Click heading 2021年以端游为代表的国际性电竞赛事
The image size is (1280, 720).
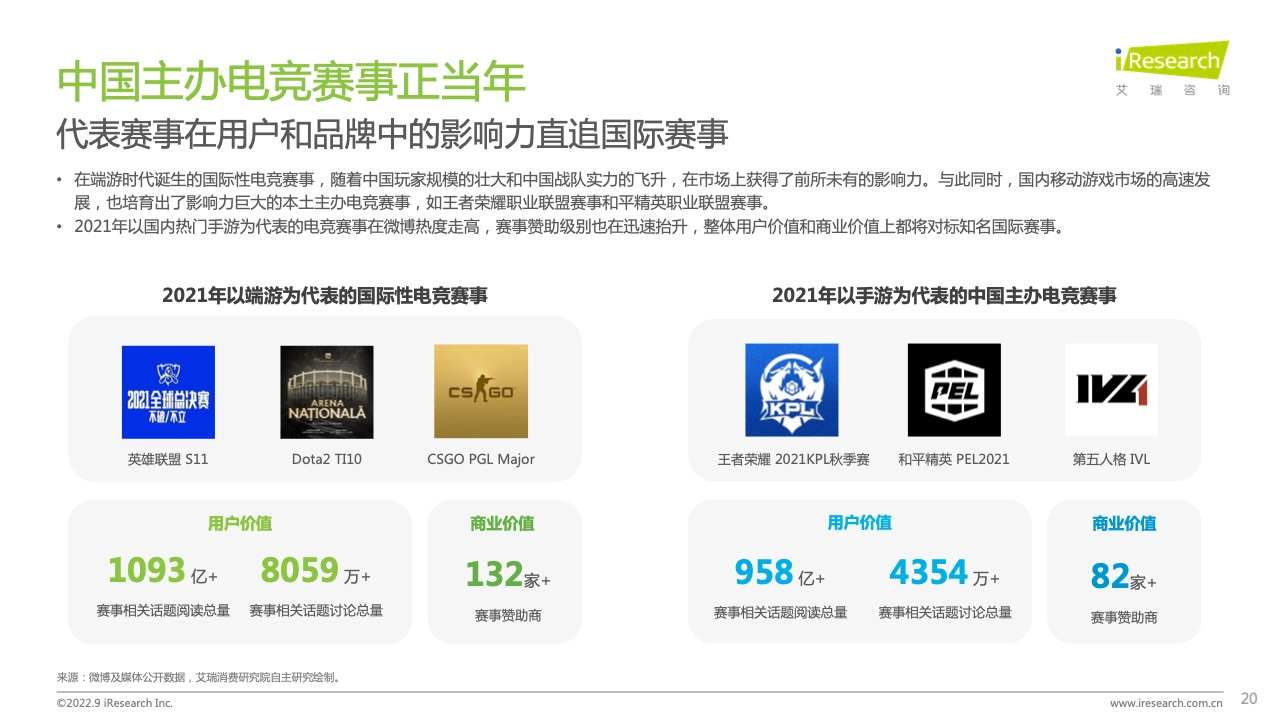pos(325,295)
